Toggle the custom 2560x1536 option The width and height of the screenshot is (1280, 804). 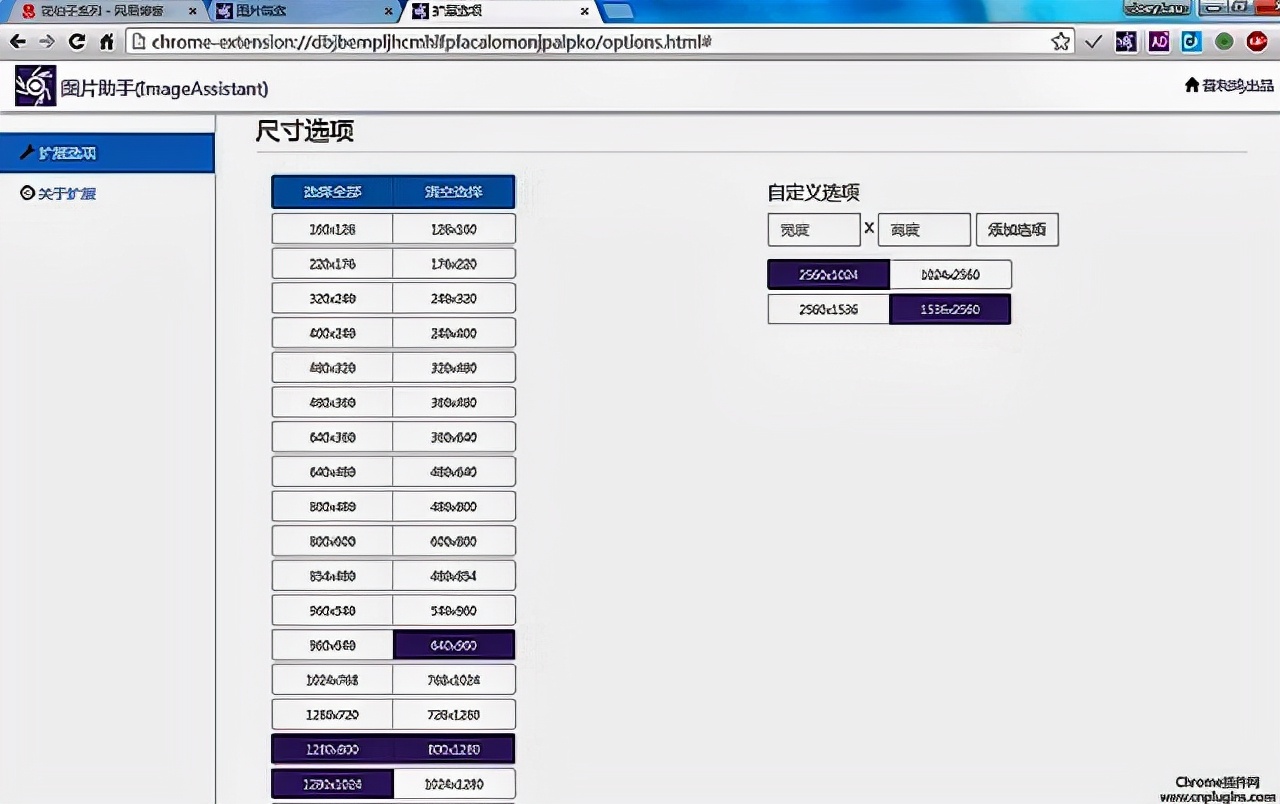click(828, 309)
